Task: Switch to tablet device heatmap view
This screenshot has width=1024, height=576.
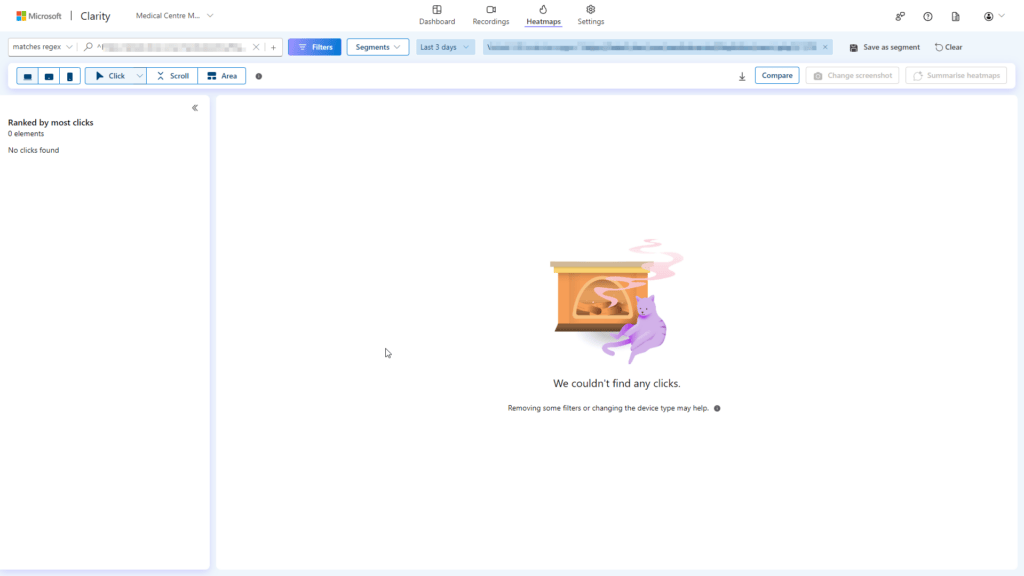Action: click(48, 75)
